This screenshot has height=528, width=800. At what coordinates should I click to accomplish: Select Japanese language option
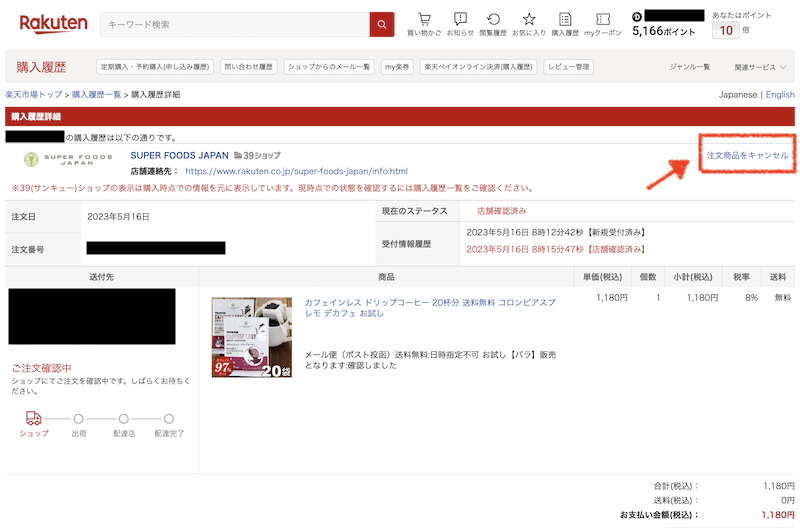coord(738,94)
